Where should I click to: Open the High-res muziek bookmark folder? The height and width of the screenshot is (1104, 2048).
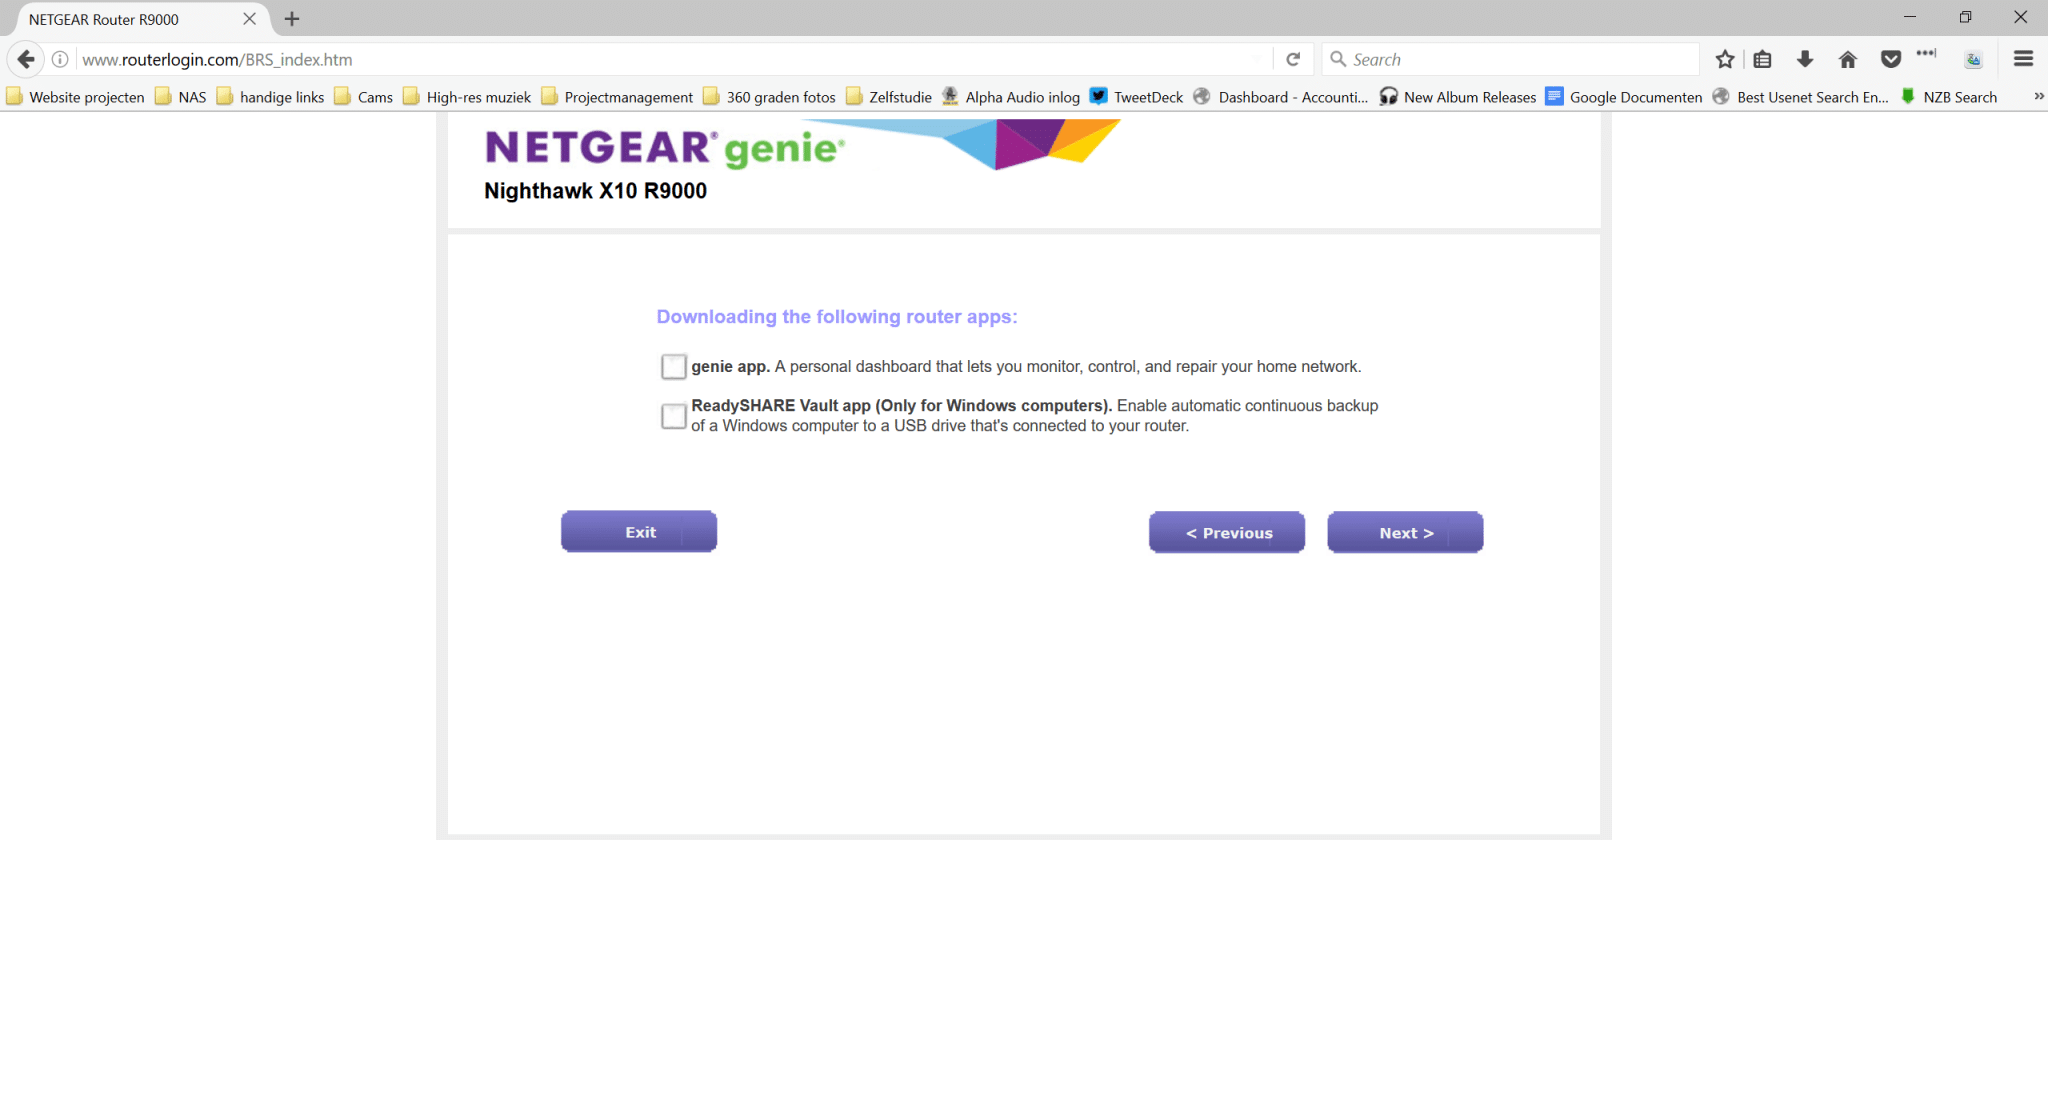(467, 97)
